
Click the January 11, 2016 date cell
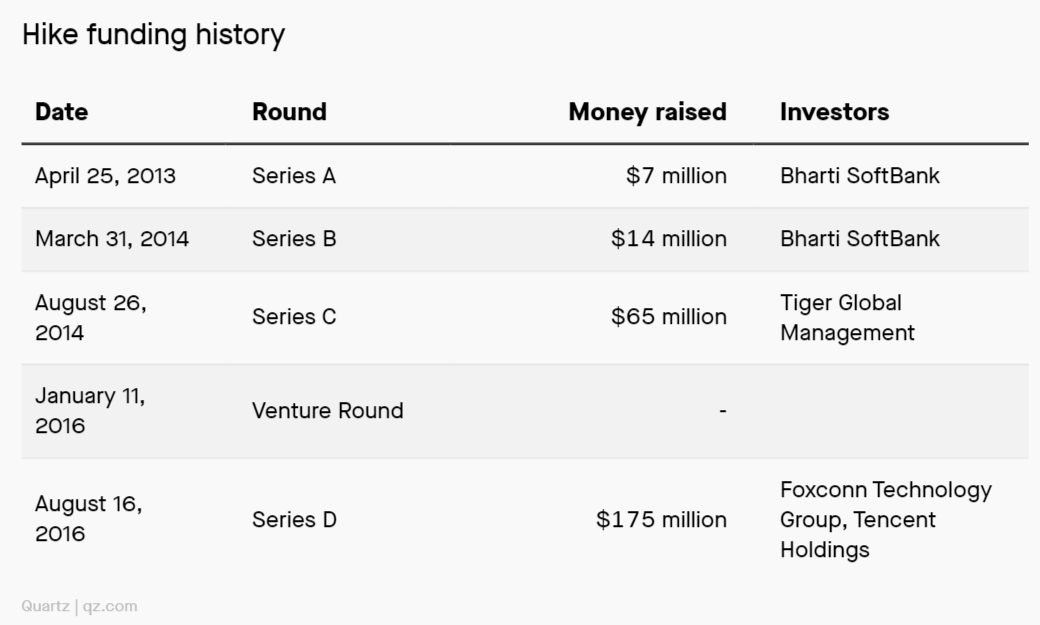point(90,410)
